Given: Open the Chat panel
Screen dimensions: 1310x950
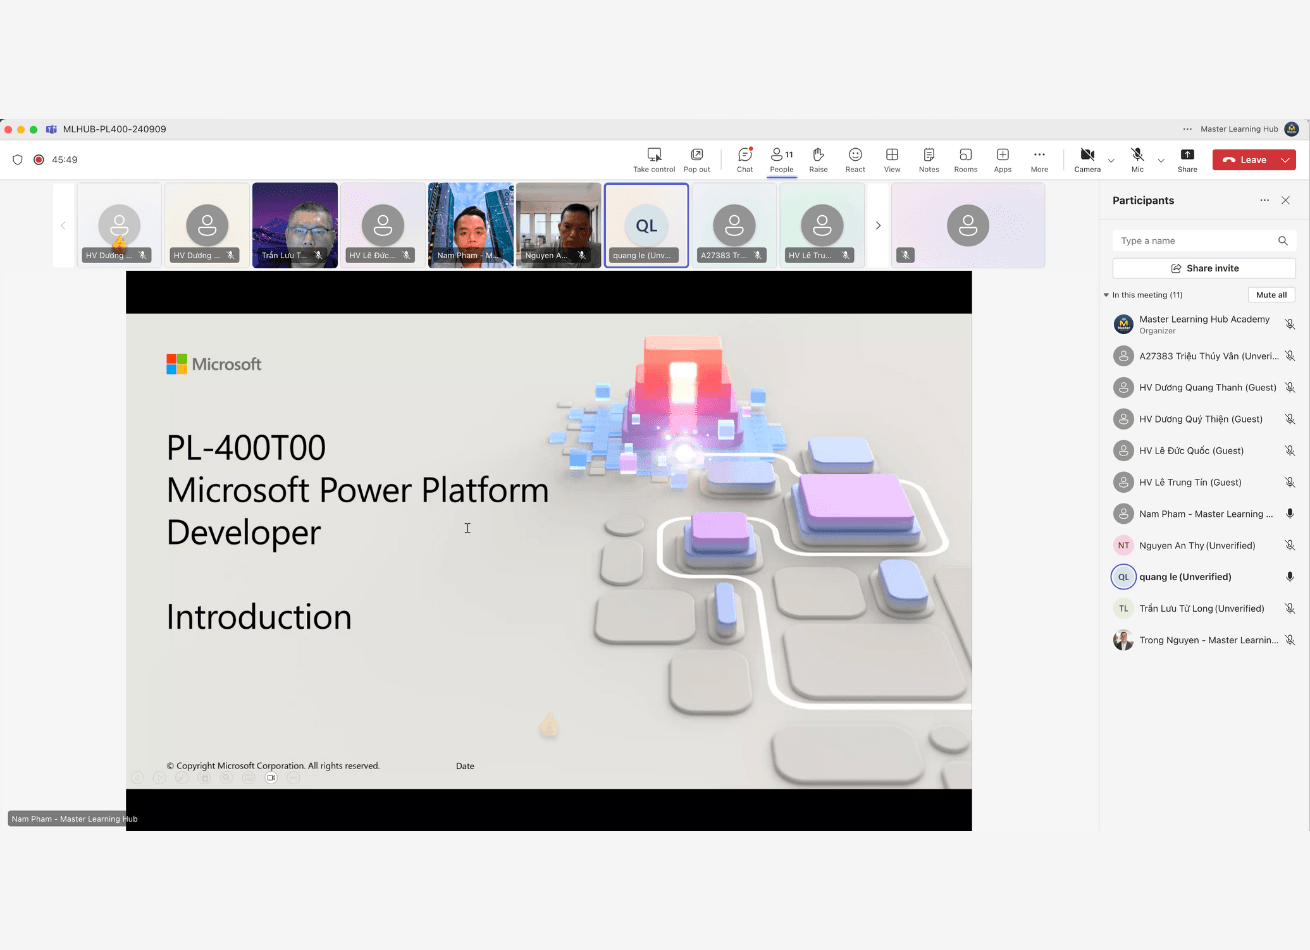Looking at the screenshot, I should (x=745, y=159).
